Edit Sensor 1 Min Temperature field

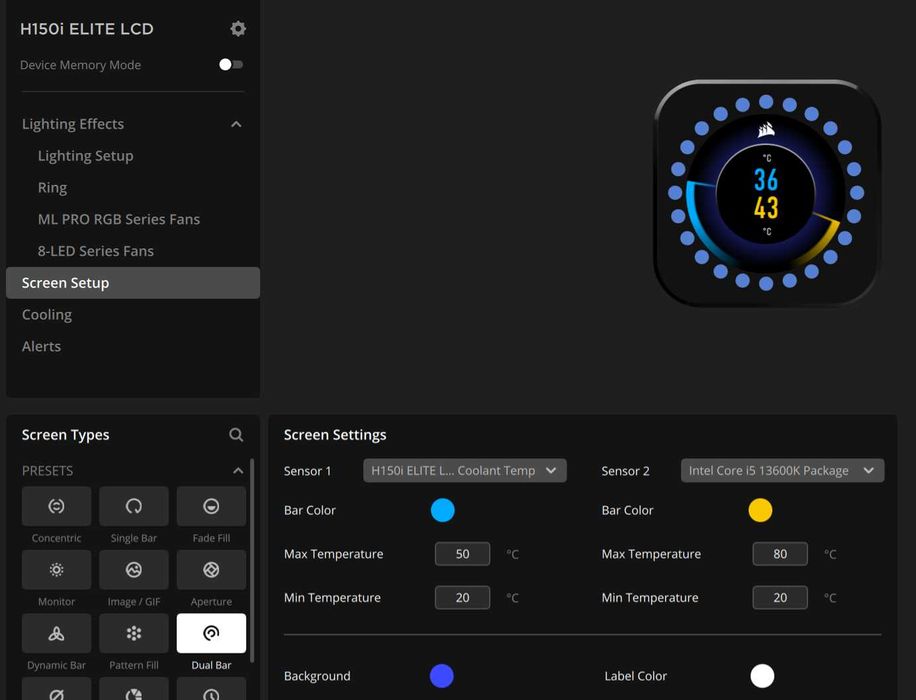pos(462,598)
